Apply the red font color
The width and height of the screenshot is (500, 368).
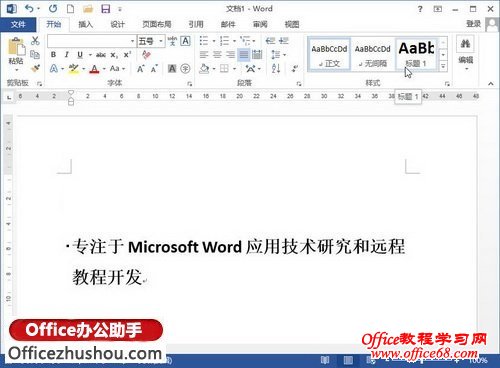95,69
